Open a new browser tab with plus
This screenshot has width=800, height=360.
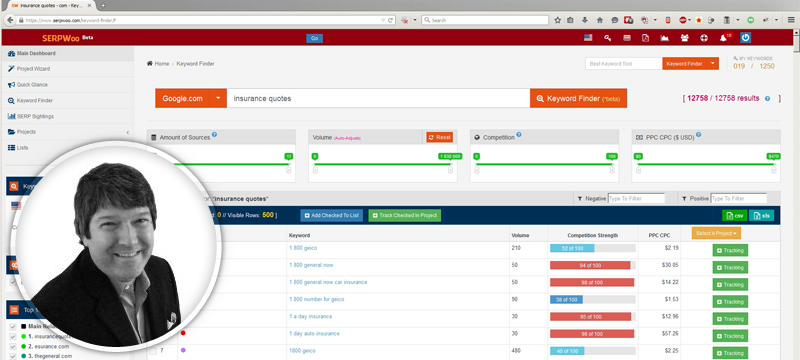[x=103, y=5]
